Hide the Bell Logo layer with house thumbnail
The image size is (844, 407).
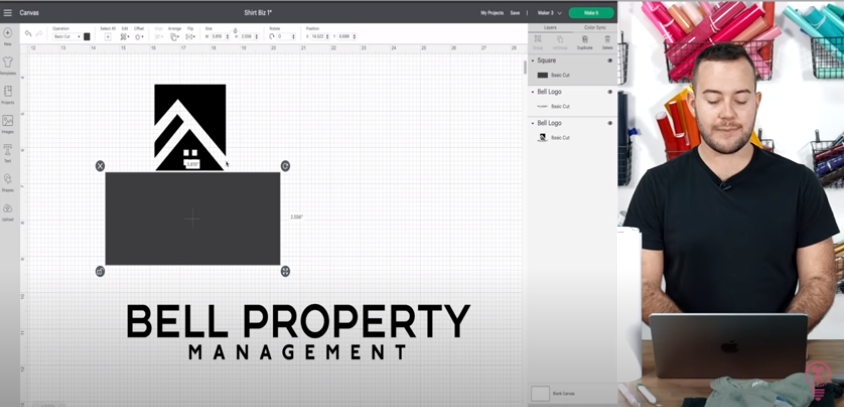(610, 123)
